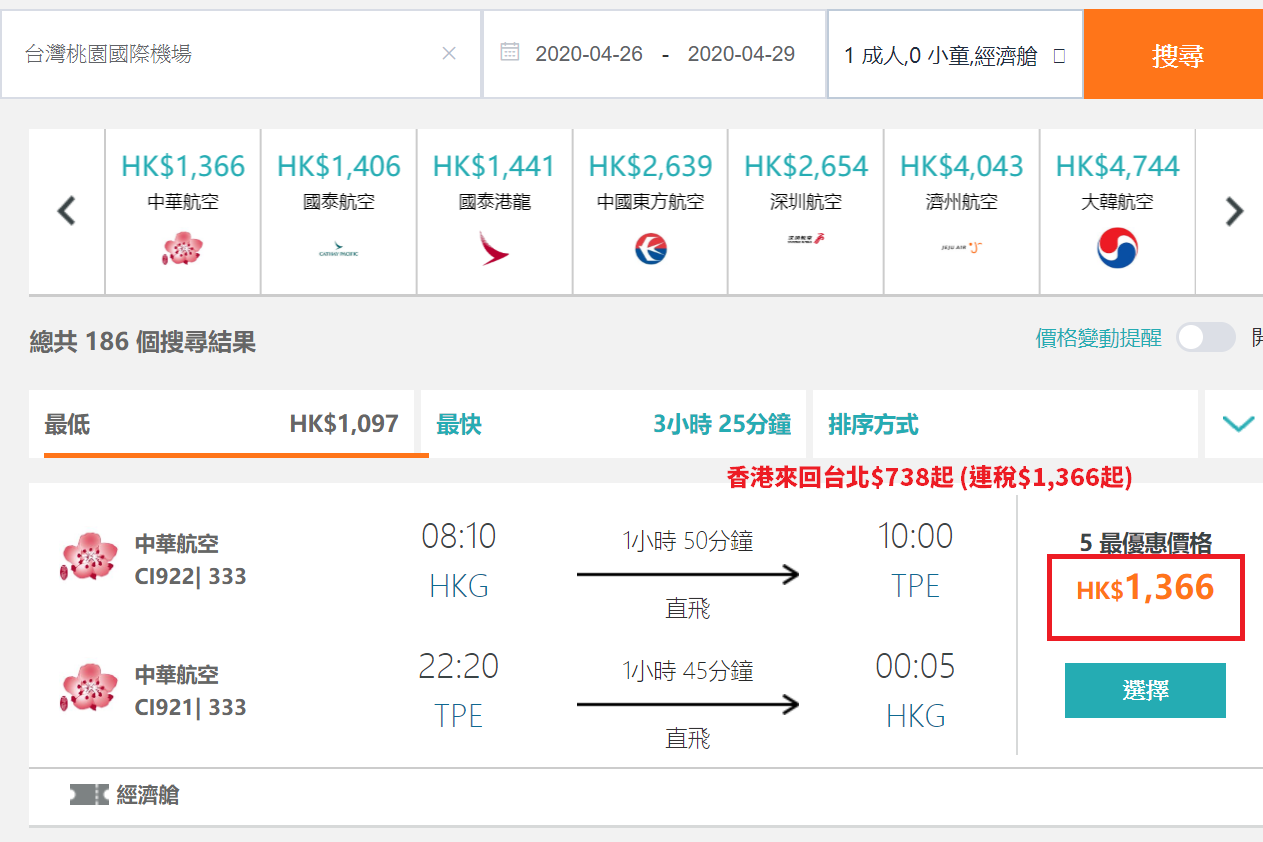This screenshot has height=842, width=1263.
Task: Click the Cathay Pacific logo in carousel
Action: coord(338,252)
